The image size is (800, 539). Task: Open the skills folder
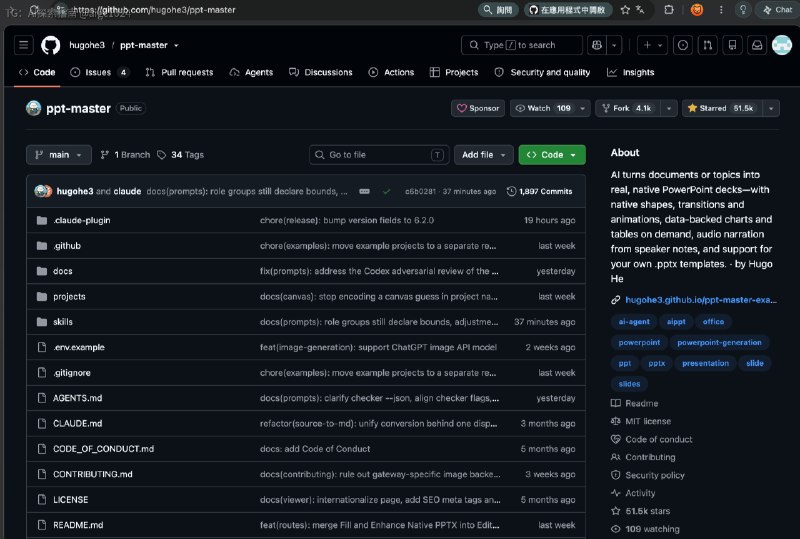pyautogui.click(x=63, y=322)
